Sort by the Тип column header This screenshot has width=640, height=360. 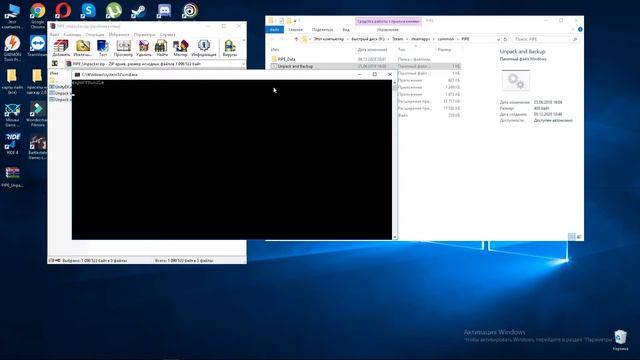[x=402, y=50]
